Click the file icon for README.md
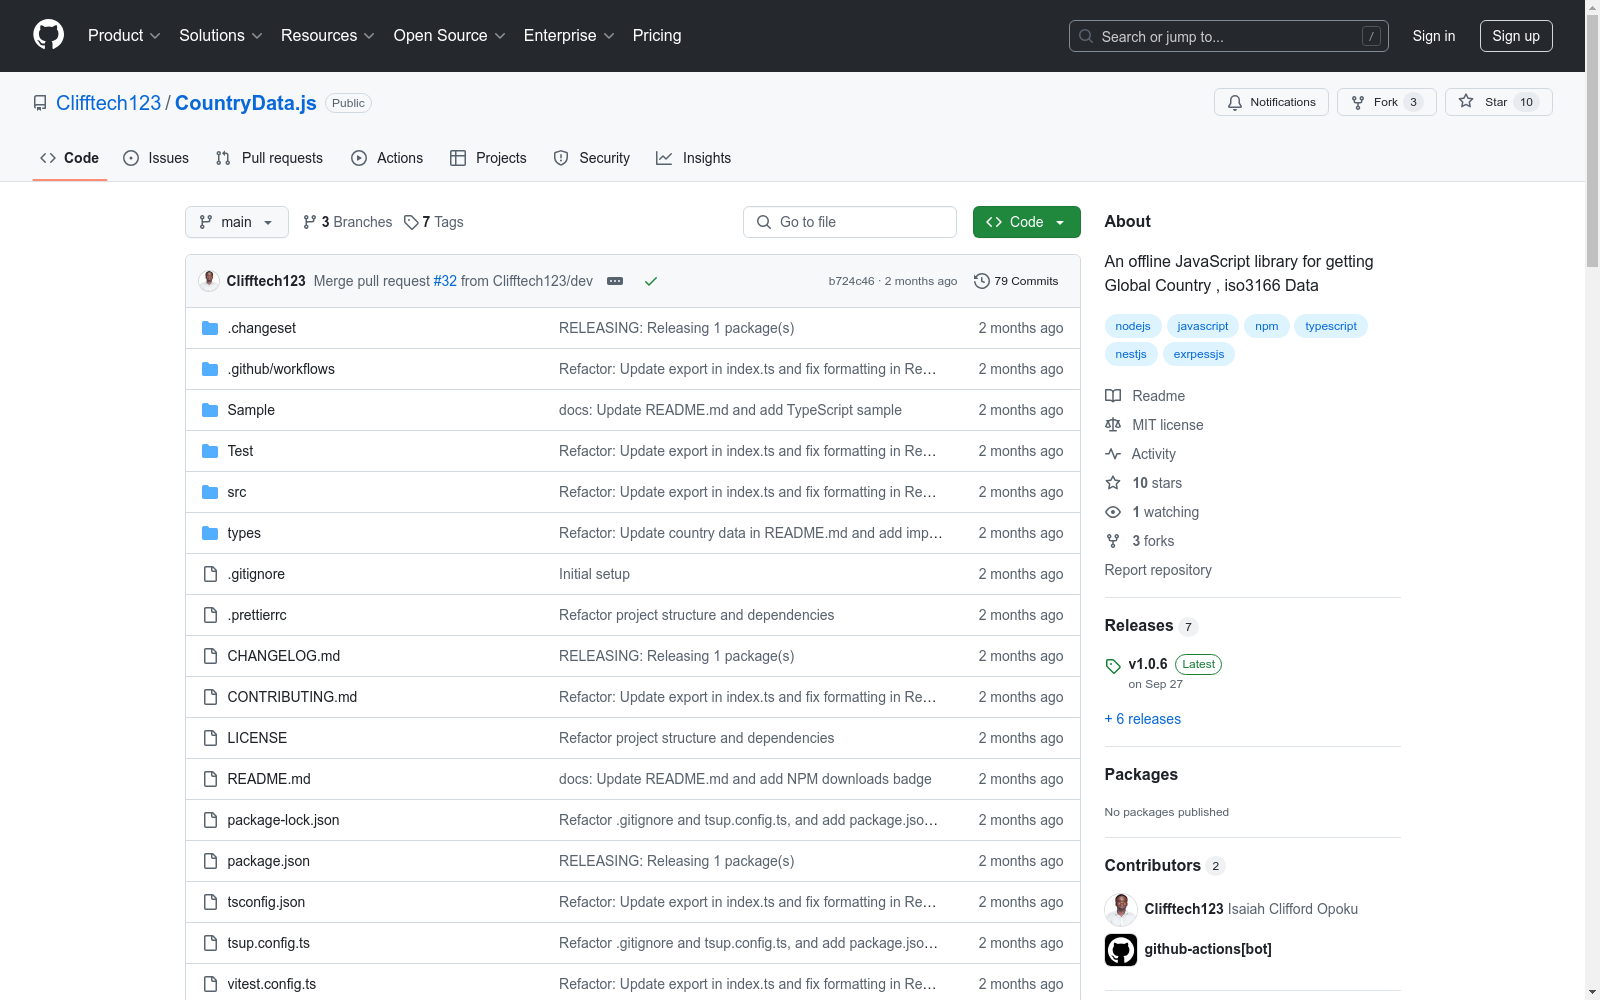This screenshot has width=1600, height=1000. (210, 779)
